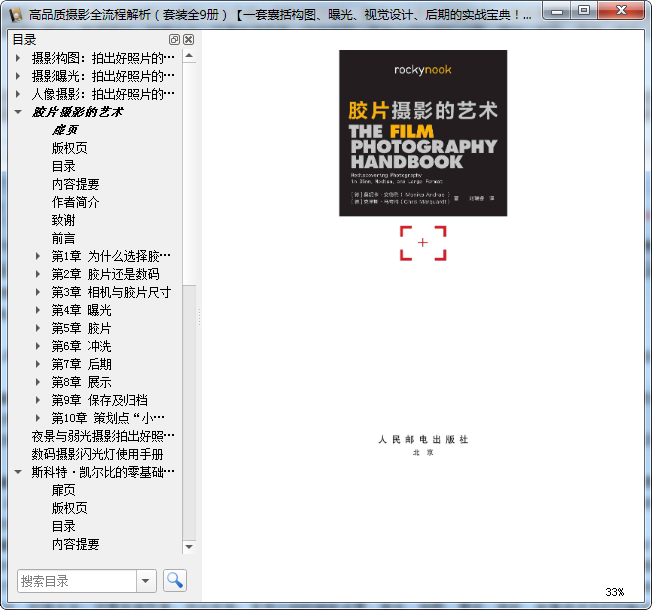The image size is (652, 610).
Task: Select 第8章 展示 chapter title
Action: pos(82,382)
